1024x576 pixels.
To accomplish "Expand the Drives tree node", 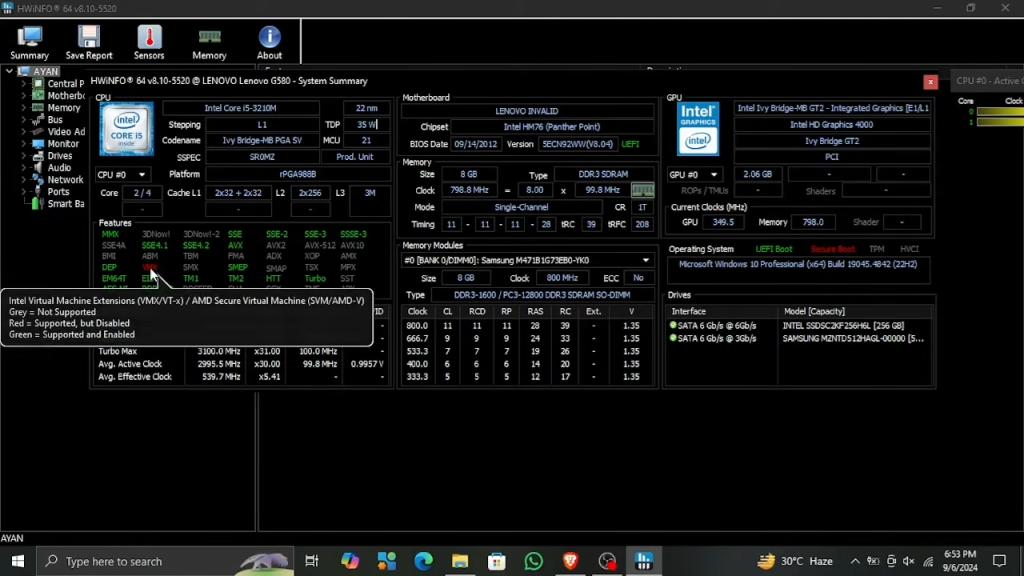I will pyautogui.click(x=24, y=155).
